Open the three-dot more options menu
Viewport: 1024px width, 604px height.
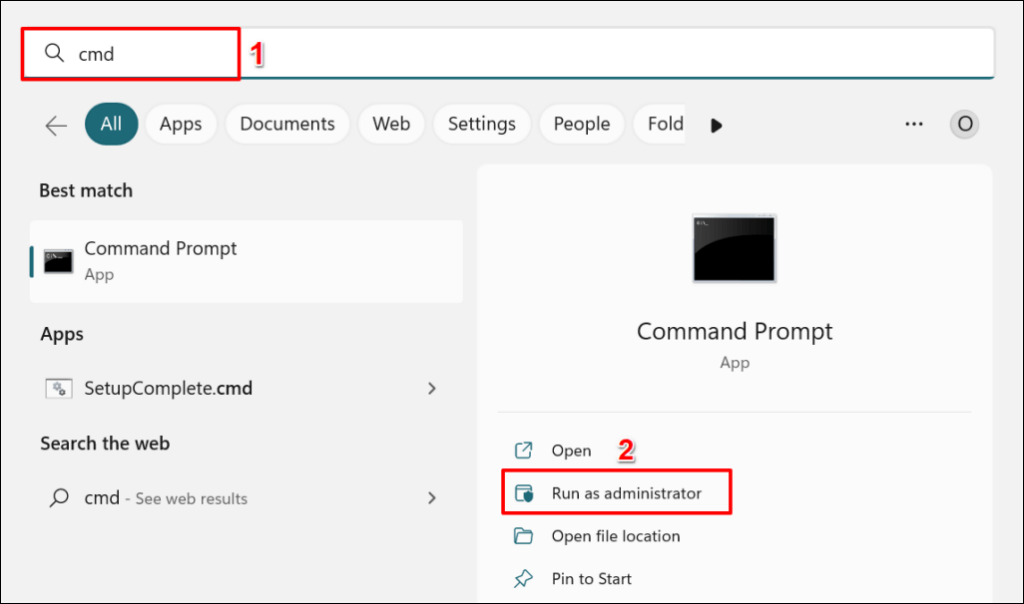[913, 124]
